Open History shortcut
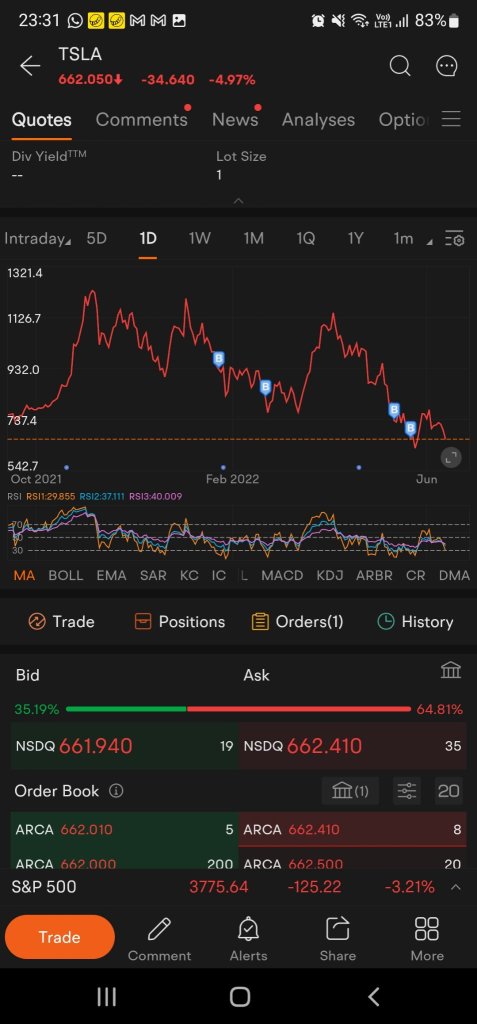Image resolution: width=477 pixels, height=1024 pixels. 416,622
